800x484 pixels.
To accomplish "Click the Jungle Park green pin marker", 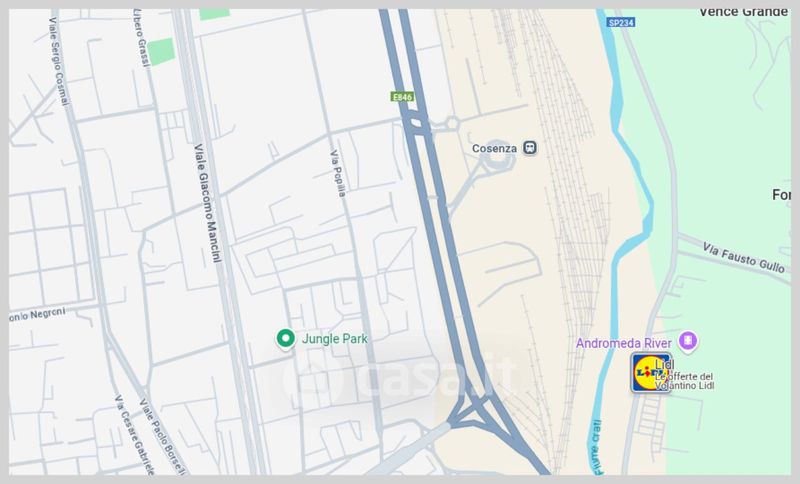I will pyautogui.click(x=286, y=339).
